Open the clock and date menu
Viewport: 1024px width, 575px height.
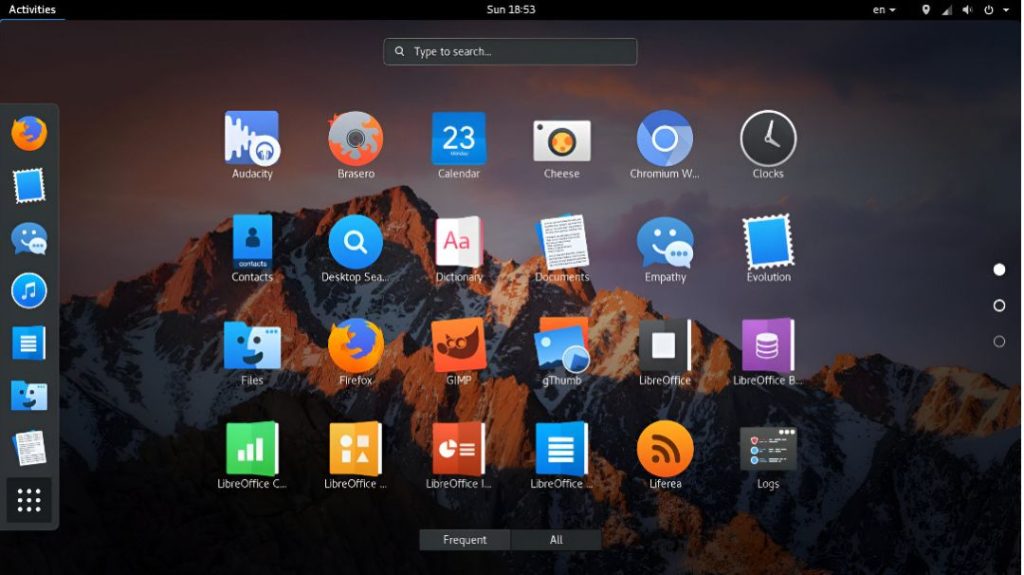tap(511, 9)
